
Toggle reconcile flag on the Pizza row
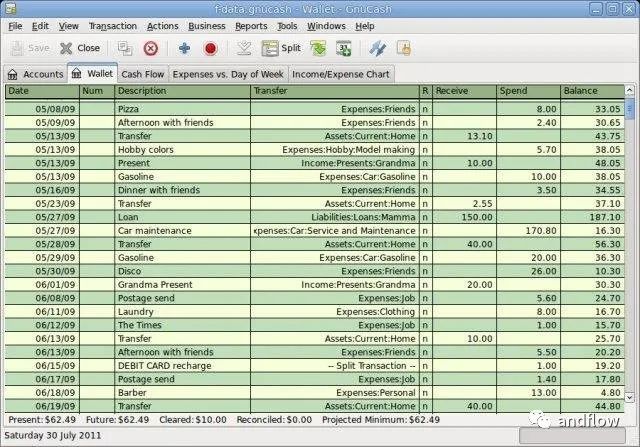click(x=425, y=108)
